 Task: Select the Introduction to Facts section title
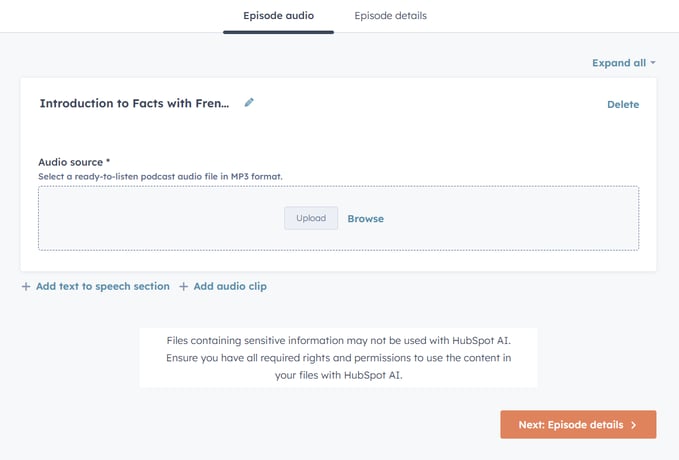click(134, 104)
